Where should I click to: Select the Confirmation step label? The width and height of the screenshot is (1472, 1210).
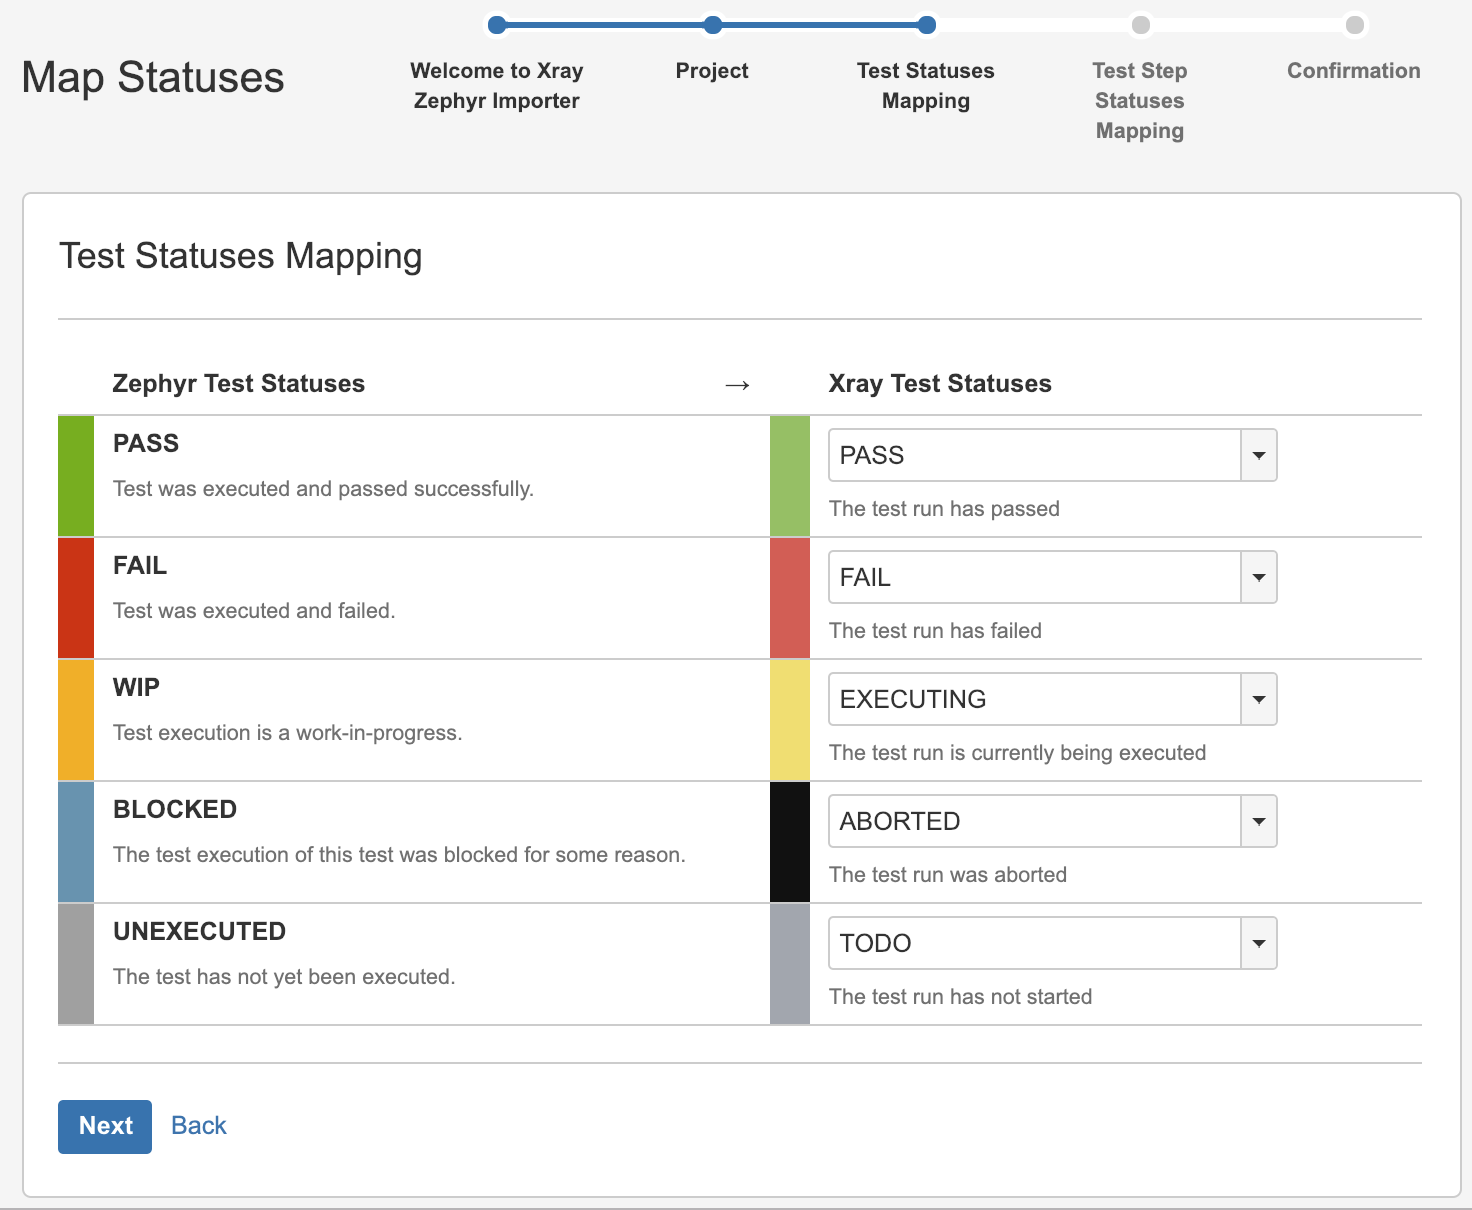[1354, 71]
